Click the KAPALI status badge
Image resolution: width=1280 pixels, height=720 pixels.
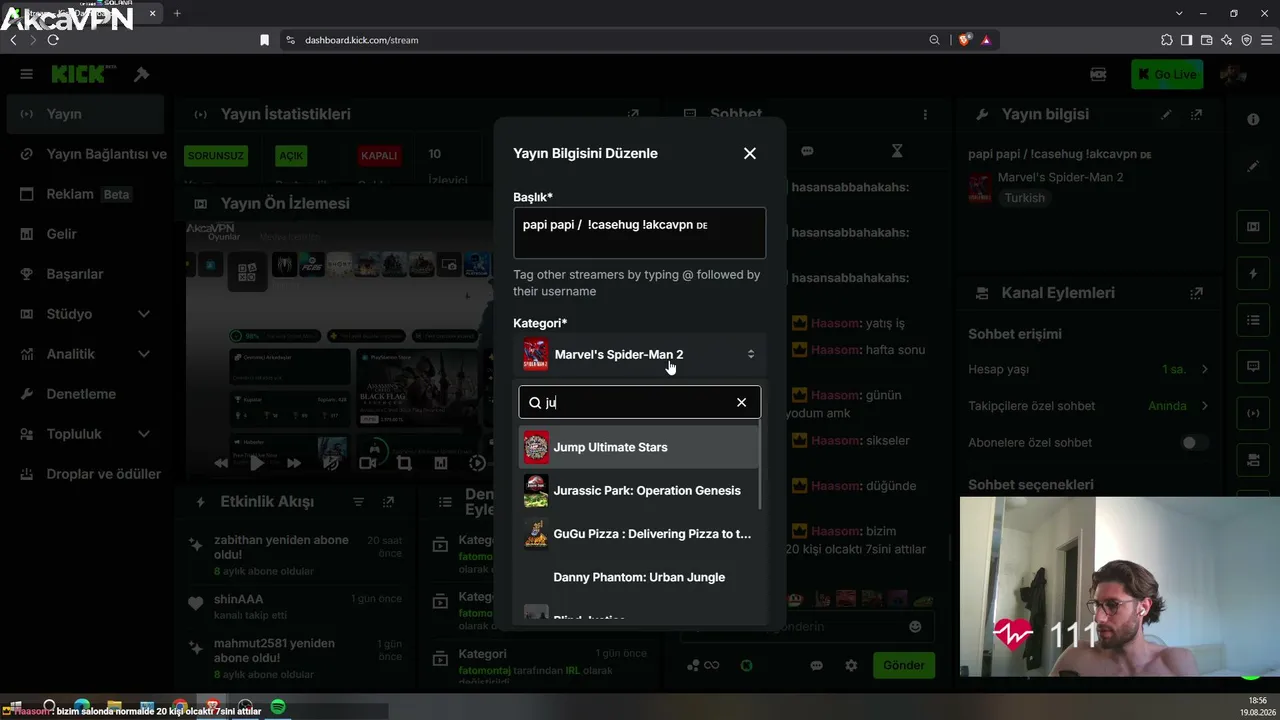379,156
